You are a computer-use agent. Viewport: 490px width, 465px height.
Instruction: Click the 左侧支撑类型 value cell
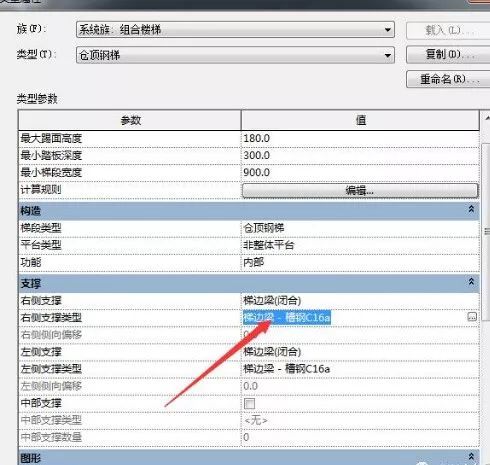point(360,369)
